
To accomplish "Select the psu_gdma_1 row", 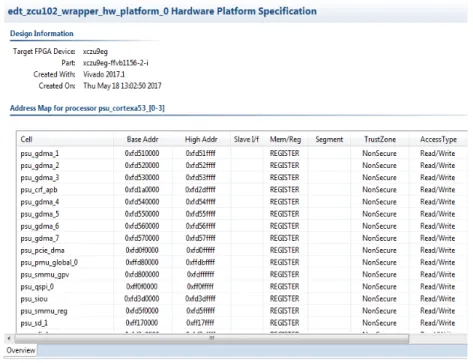I will point(242,153).
